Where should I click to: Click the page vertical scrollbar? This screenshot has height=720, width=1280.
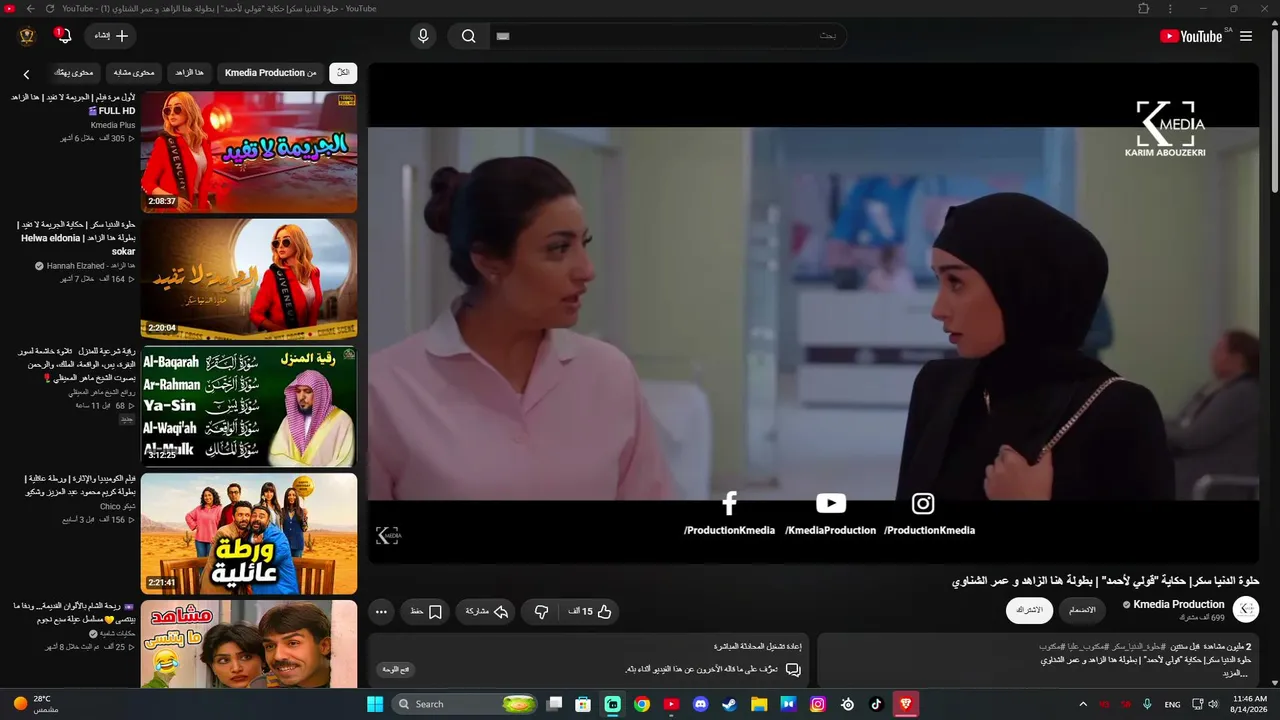point(1274,110)
